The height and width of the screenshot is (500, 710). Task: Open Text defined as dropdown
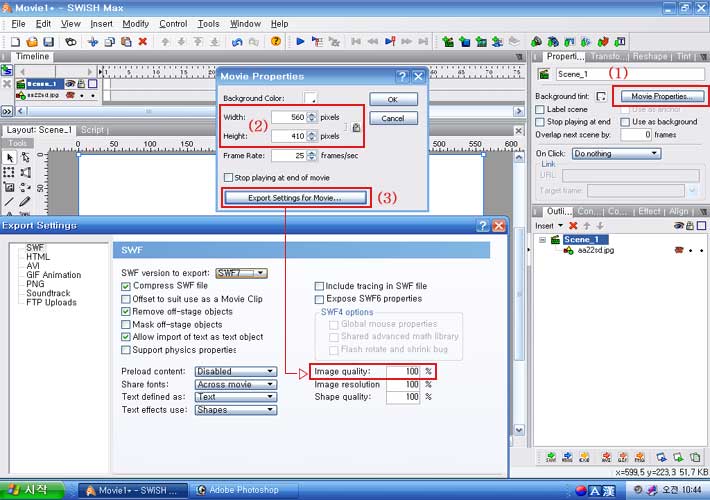click(x=235, y=397)
